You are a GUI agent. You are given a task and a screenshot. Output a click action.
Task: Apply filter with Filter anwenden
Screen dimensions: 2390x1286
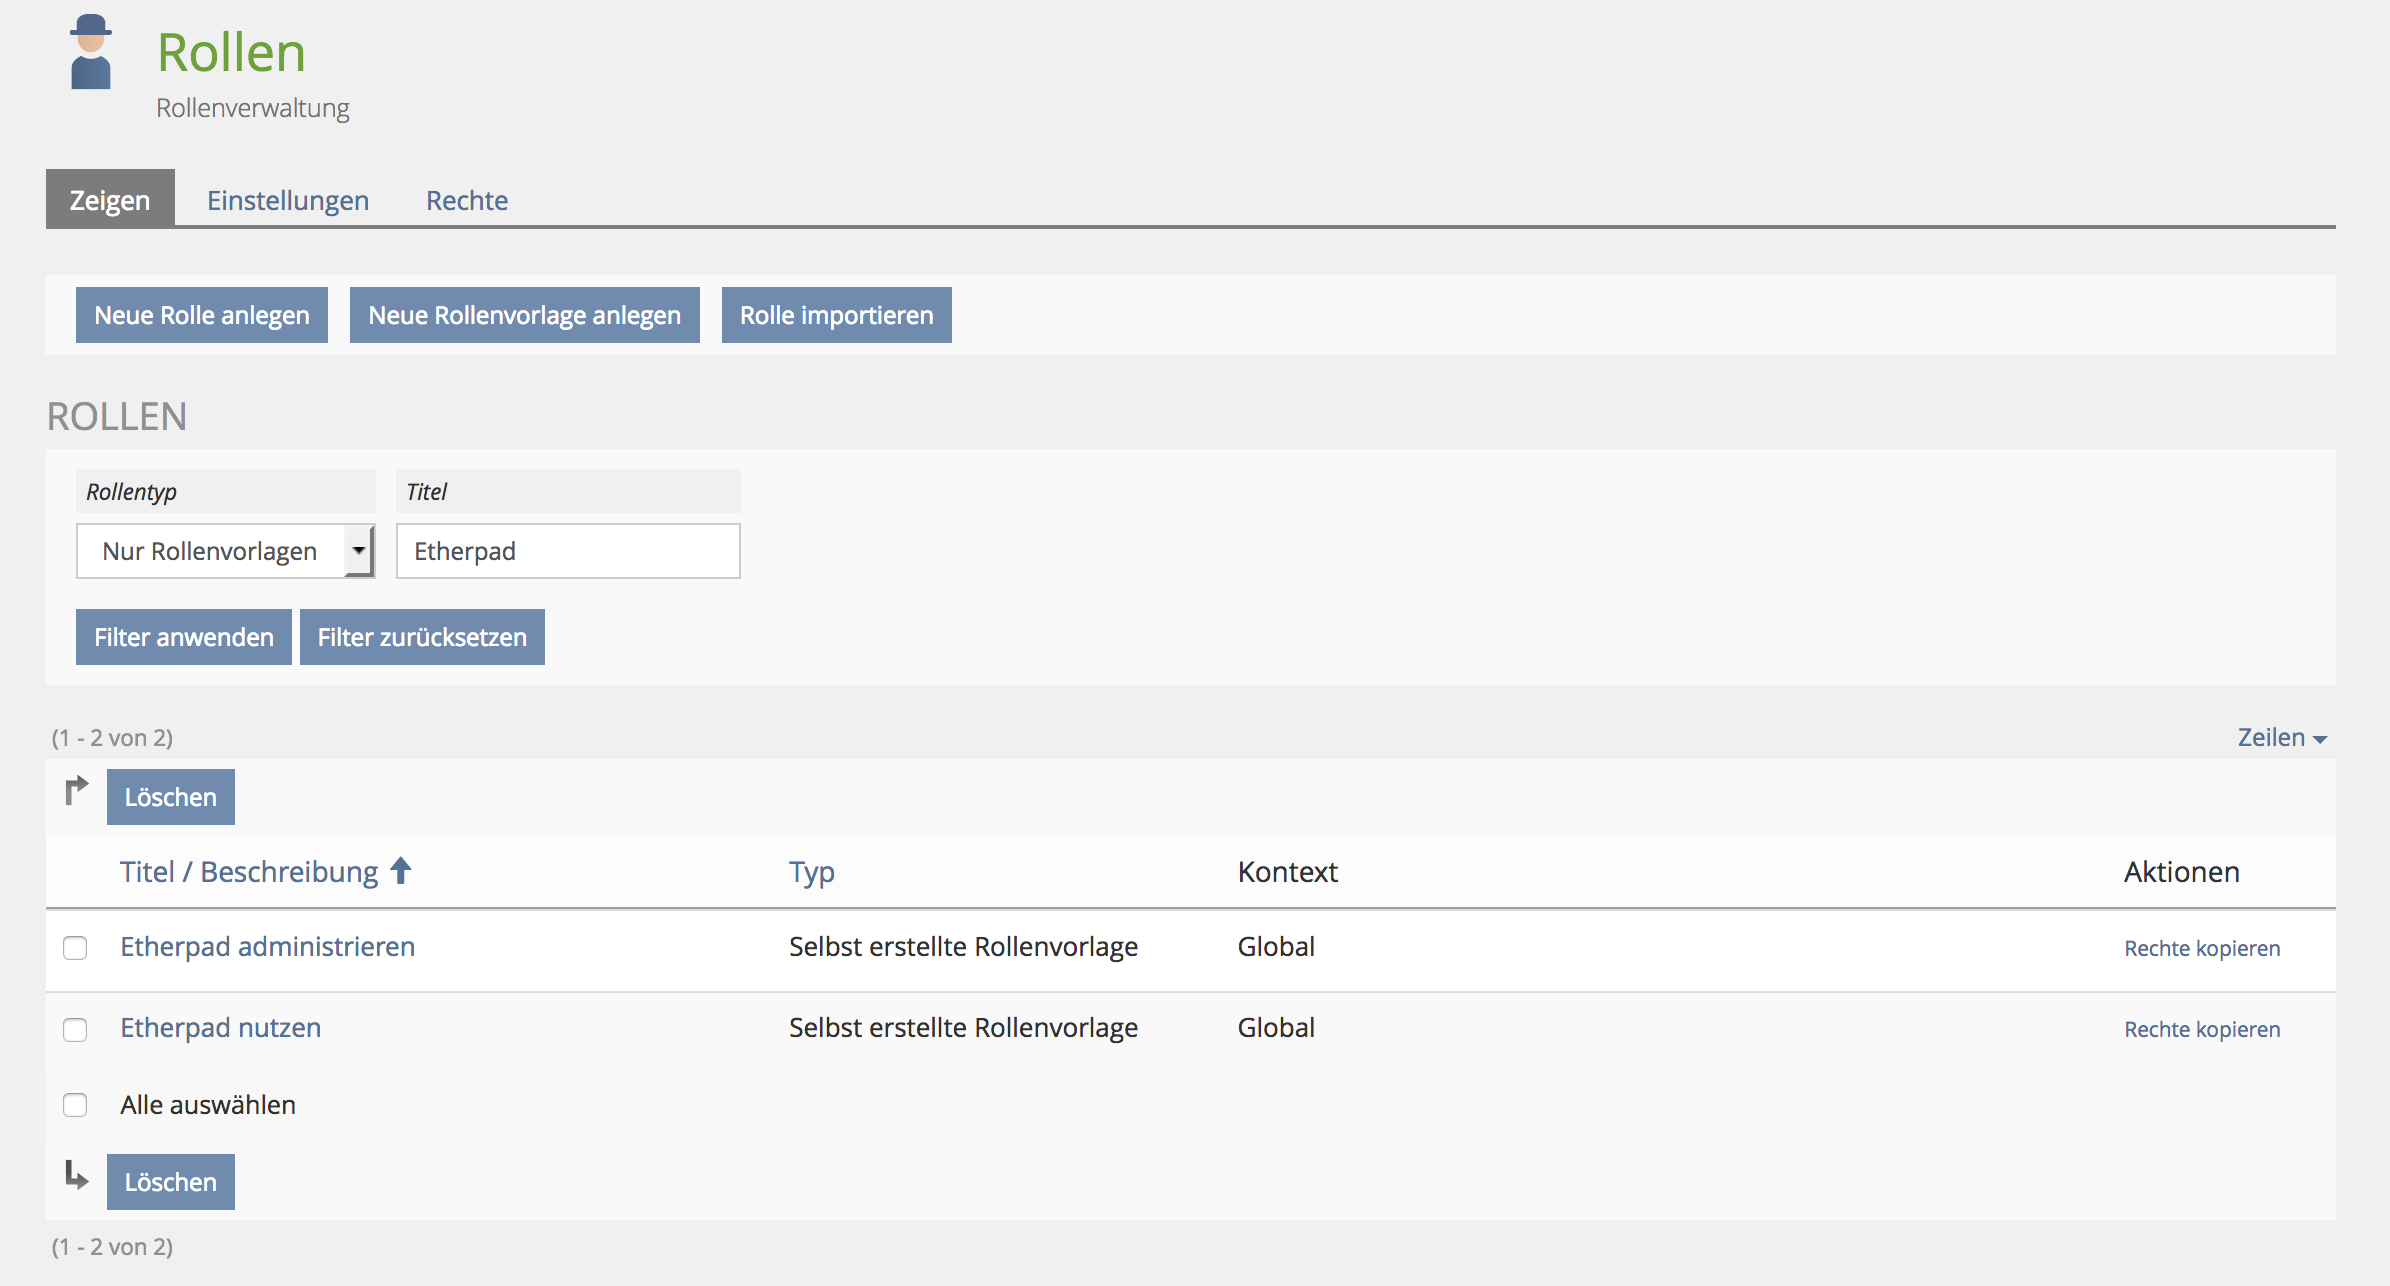coord(184,637)
